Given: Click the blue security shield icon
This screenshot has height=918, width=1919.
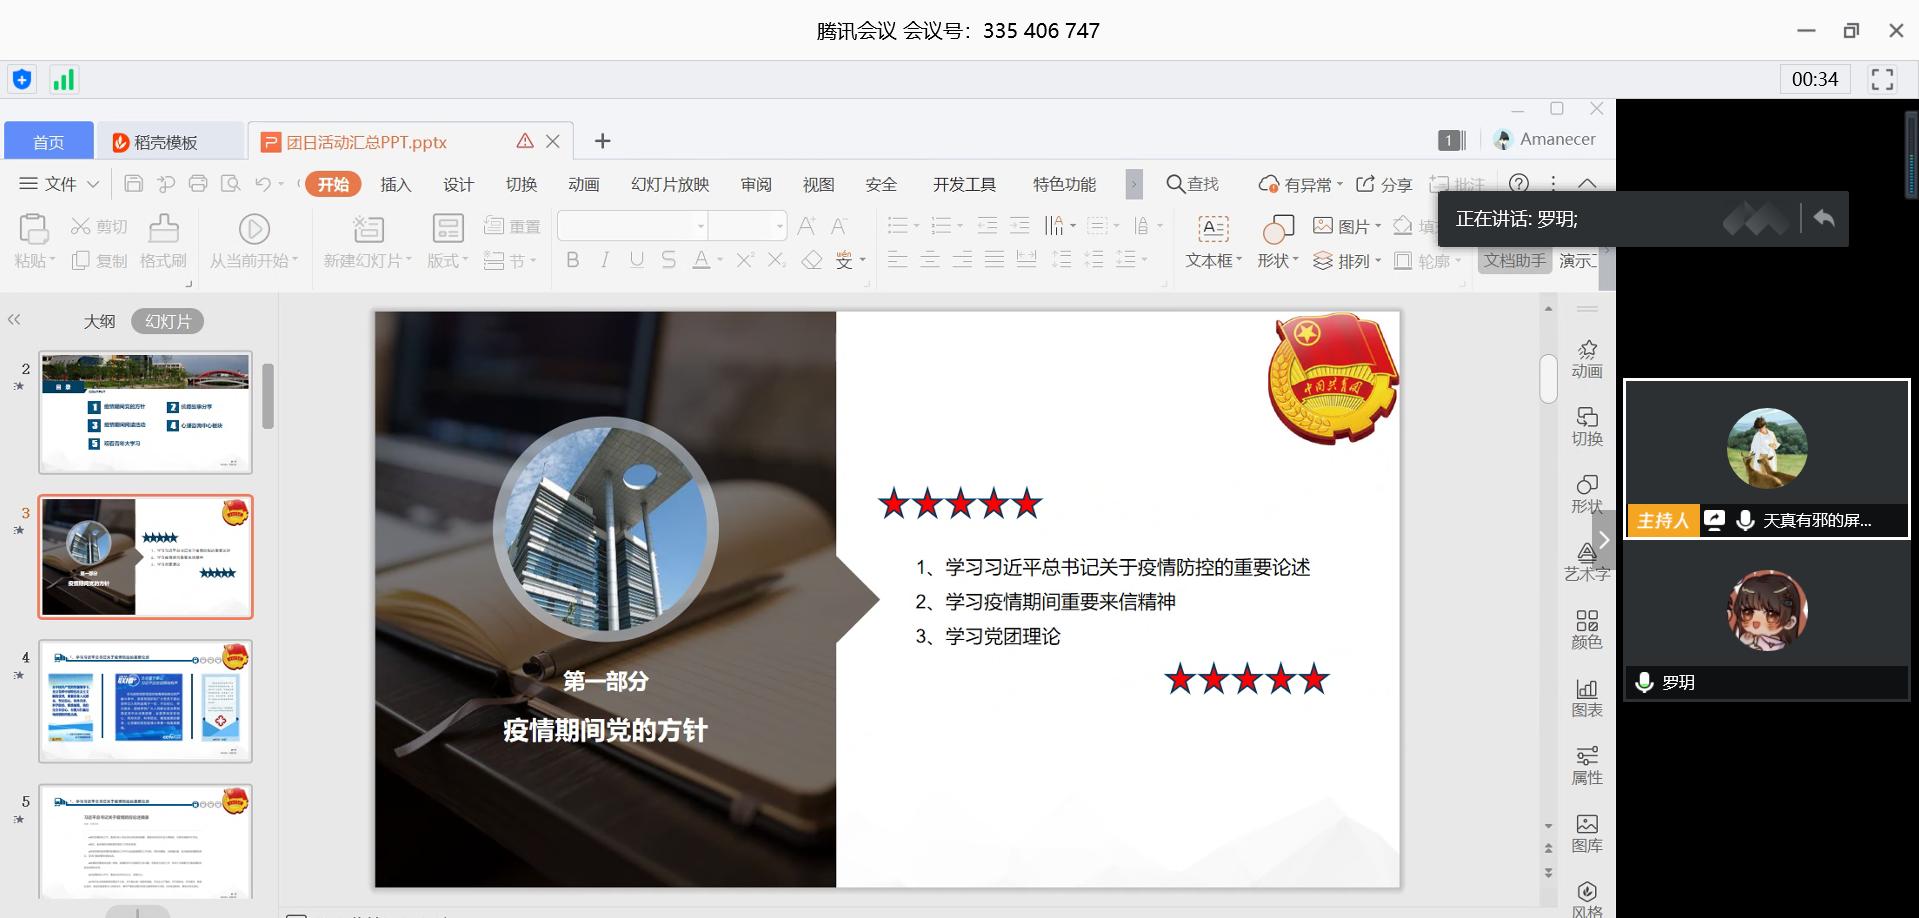Looking at the screenshot, I should [x=22, y=80].
